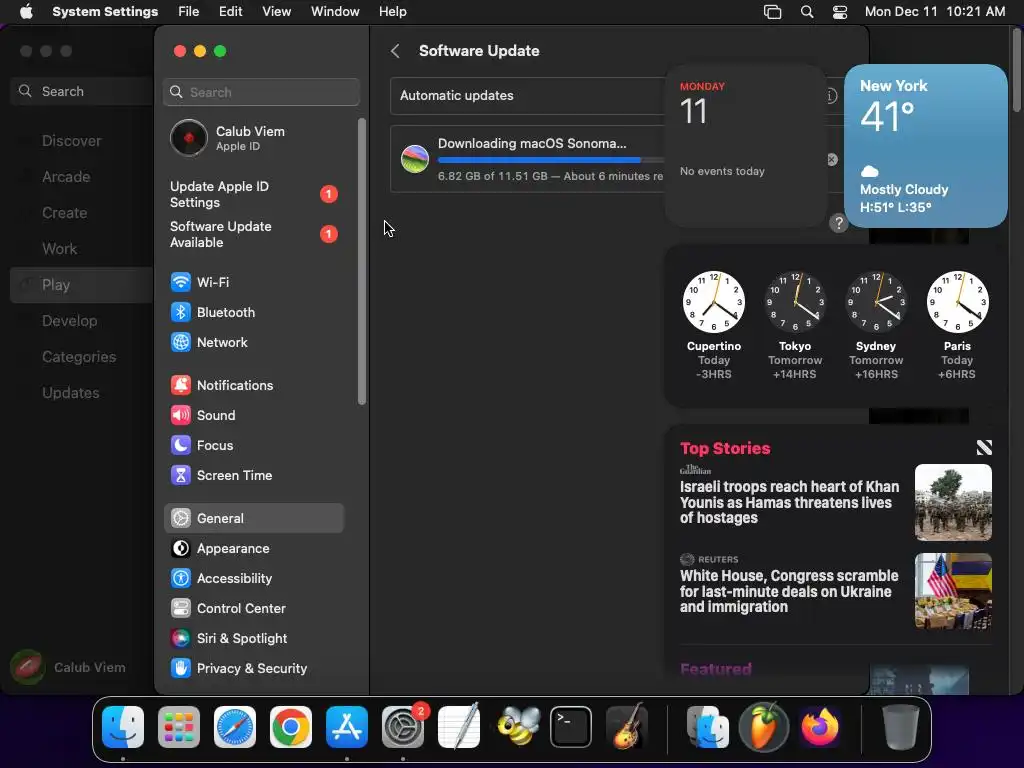The width and height of the screenshot is (1024, 768).
Task: Open Software Update Available notice
Action: [x=253, y=234]
